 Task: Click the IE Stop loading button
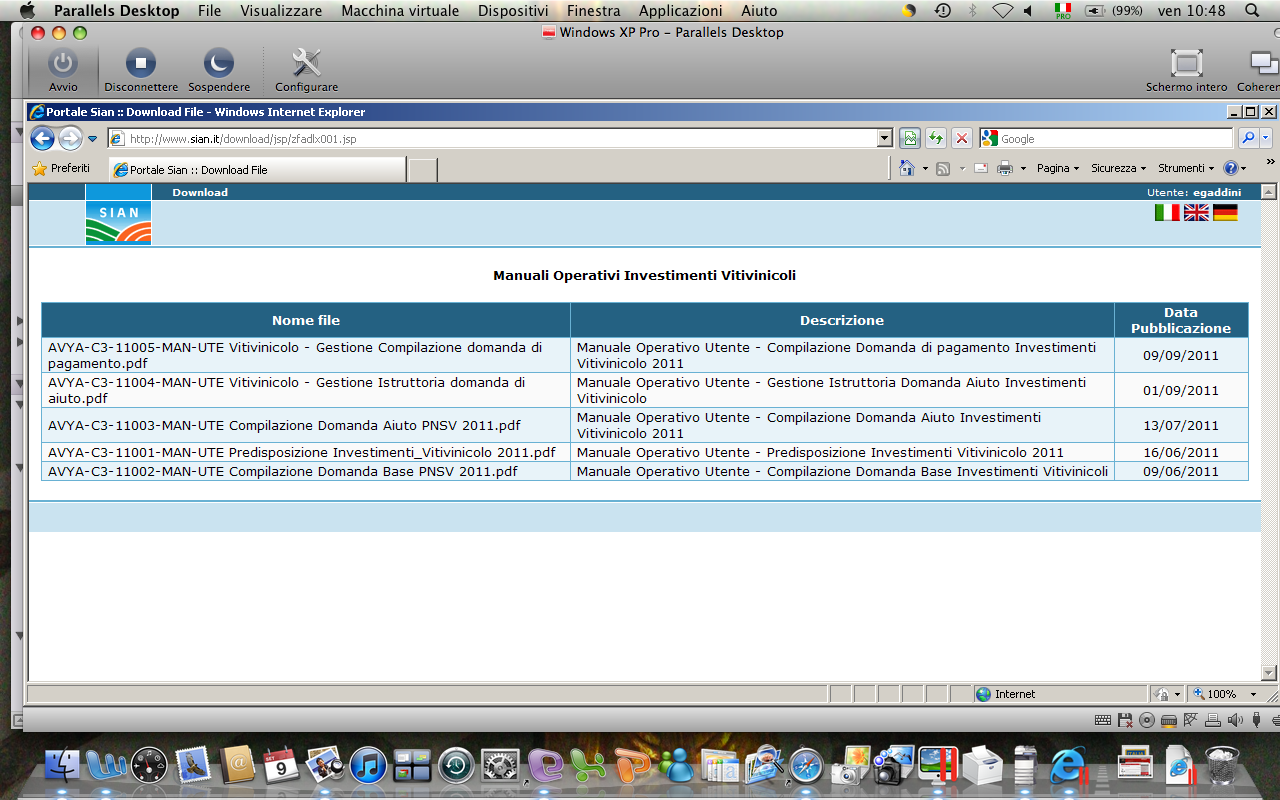(x=961, y=139)
